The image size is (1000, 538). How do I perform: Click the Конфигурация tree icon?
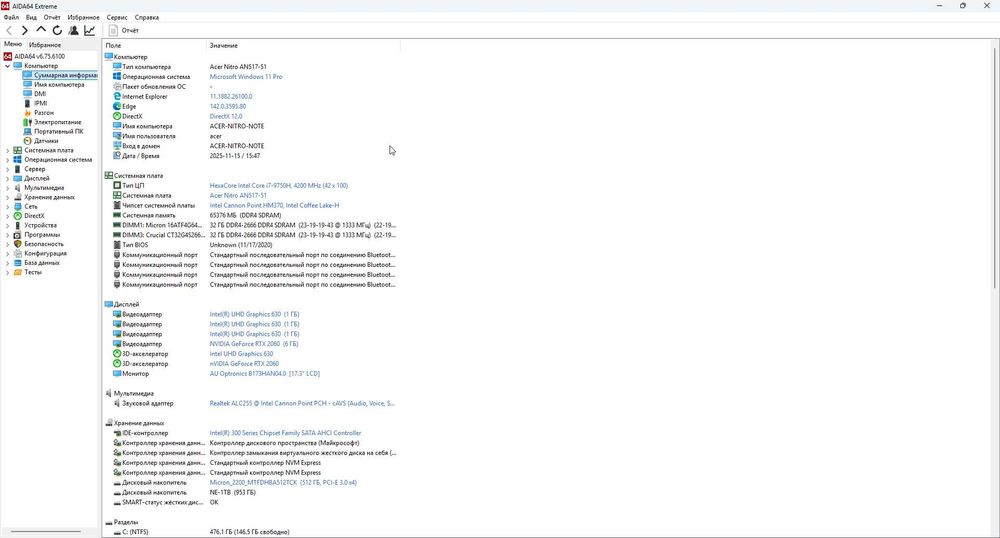tap(18, 253)
